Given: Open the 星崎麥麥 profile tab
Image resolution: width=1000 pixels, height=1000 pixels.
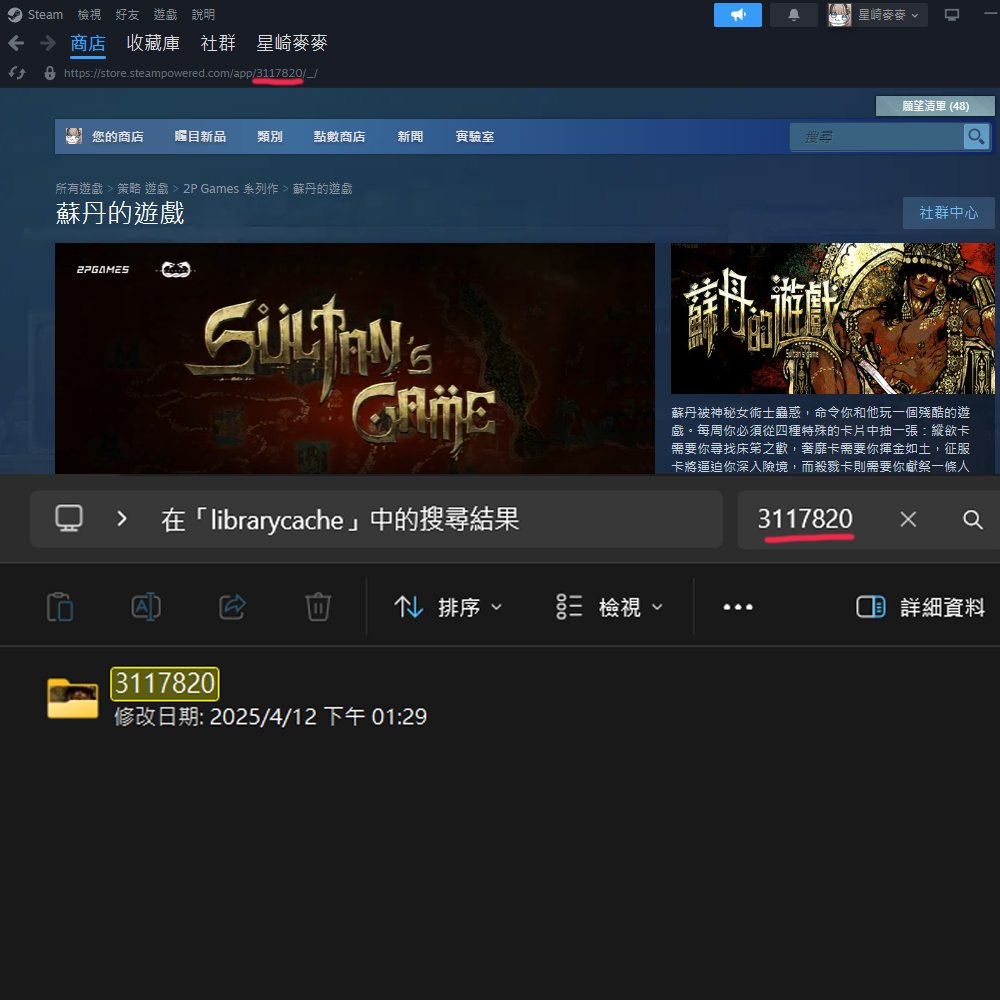Looking at the screenshot, I should tap(292, 43).
